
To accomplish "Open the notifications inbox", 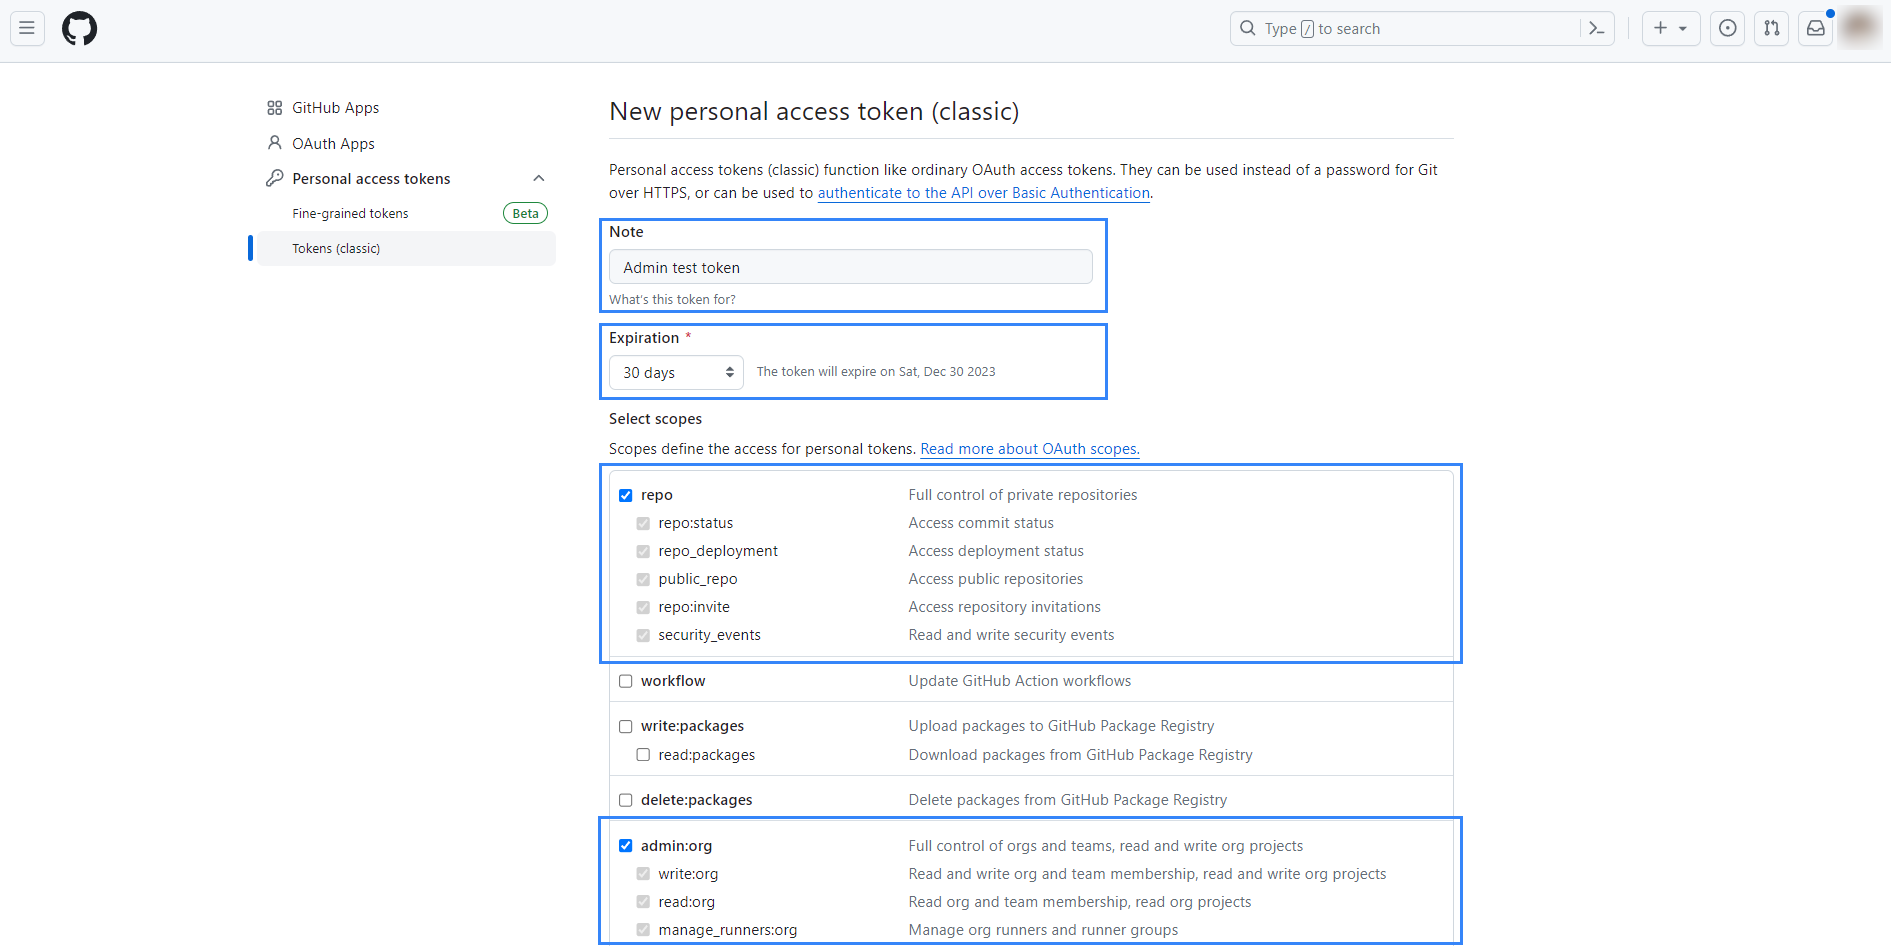I will 1815,28.
